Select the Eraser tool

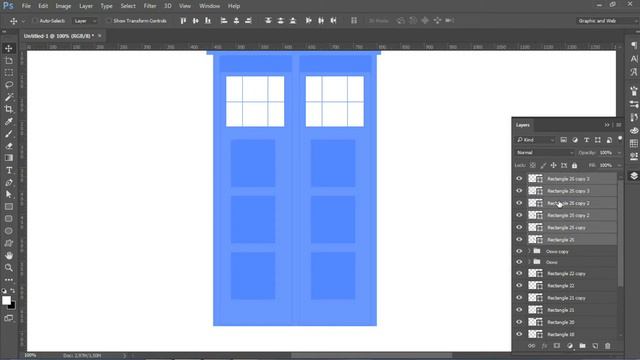point(9,146)
